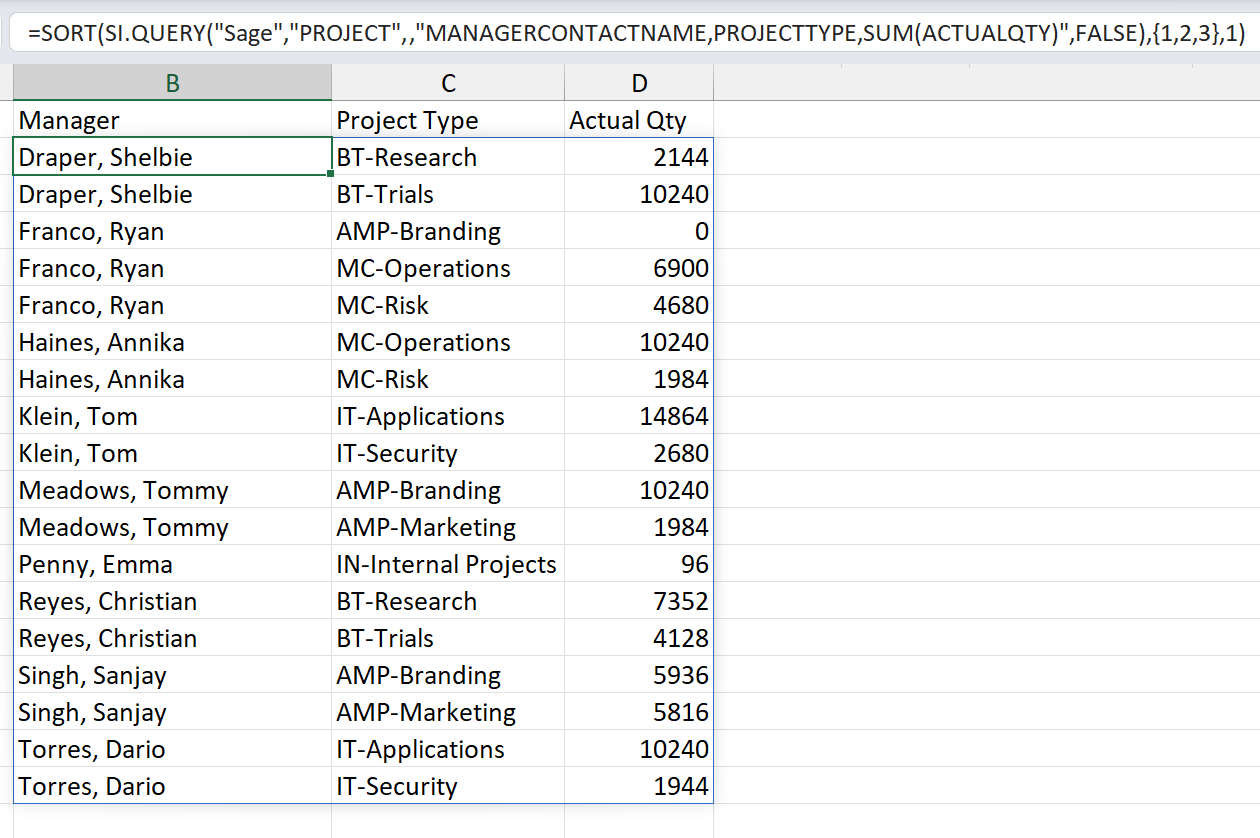Screen dimensions: 1260x838
Task: Click BT-Trials cell in Reyes, Christian row
Action: [448, 638]
